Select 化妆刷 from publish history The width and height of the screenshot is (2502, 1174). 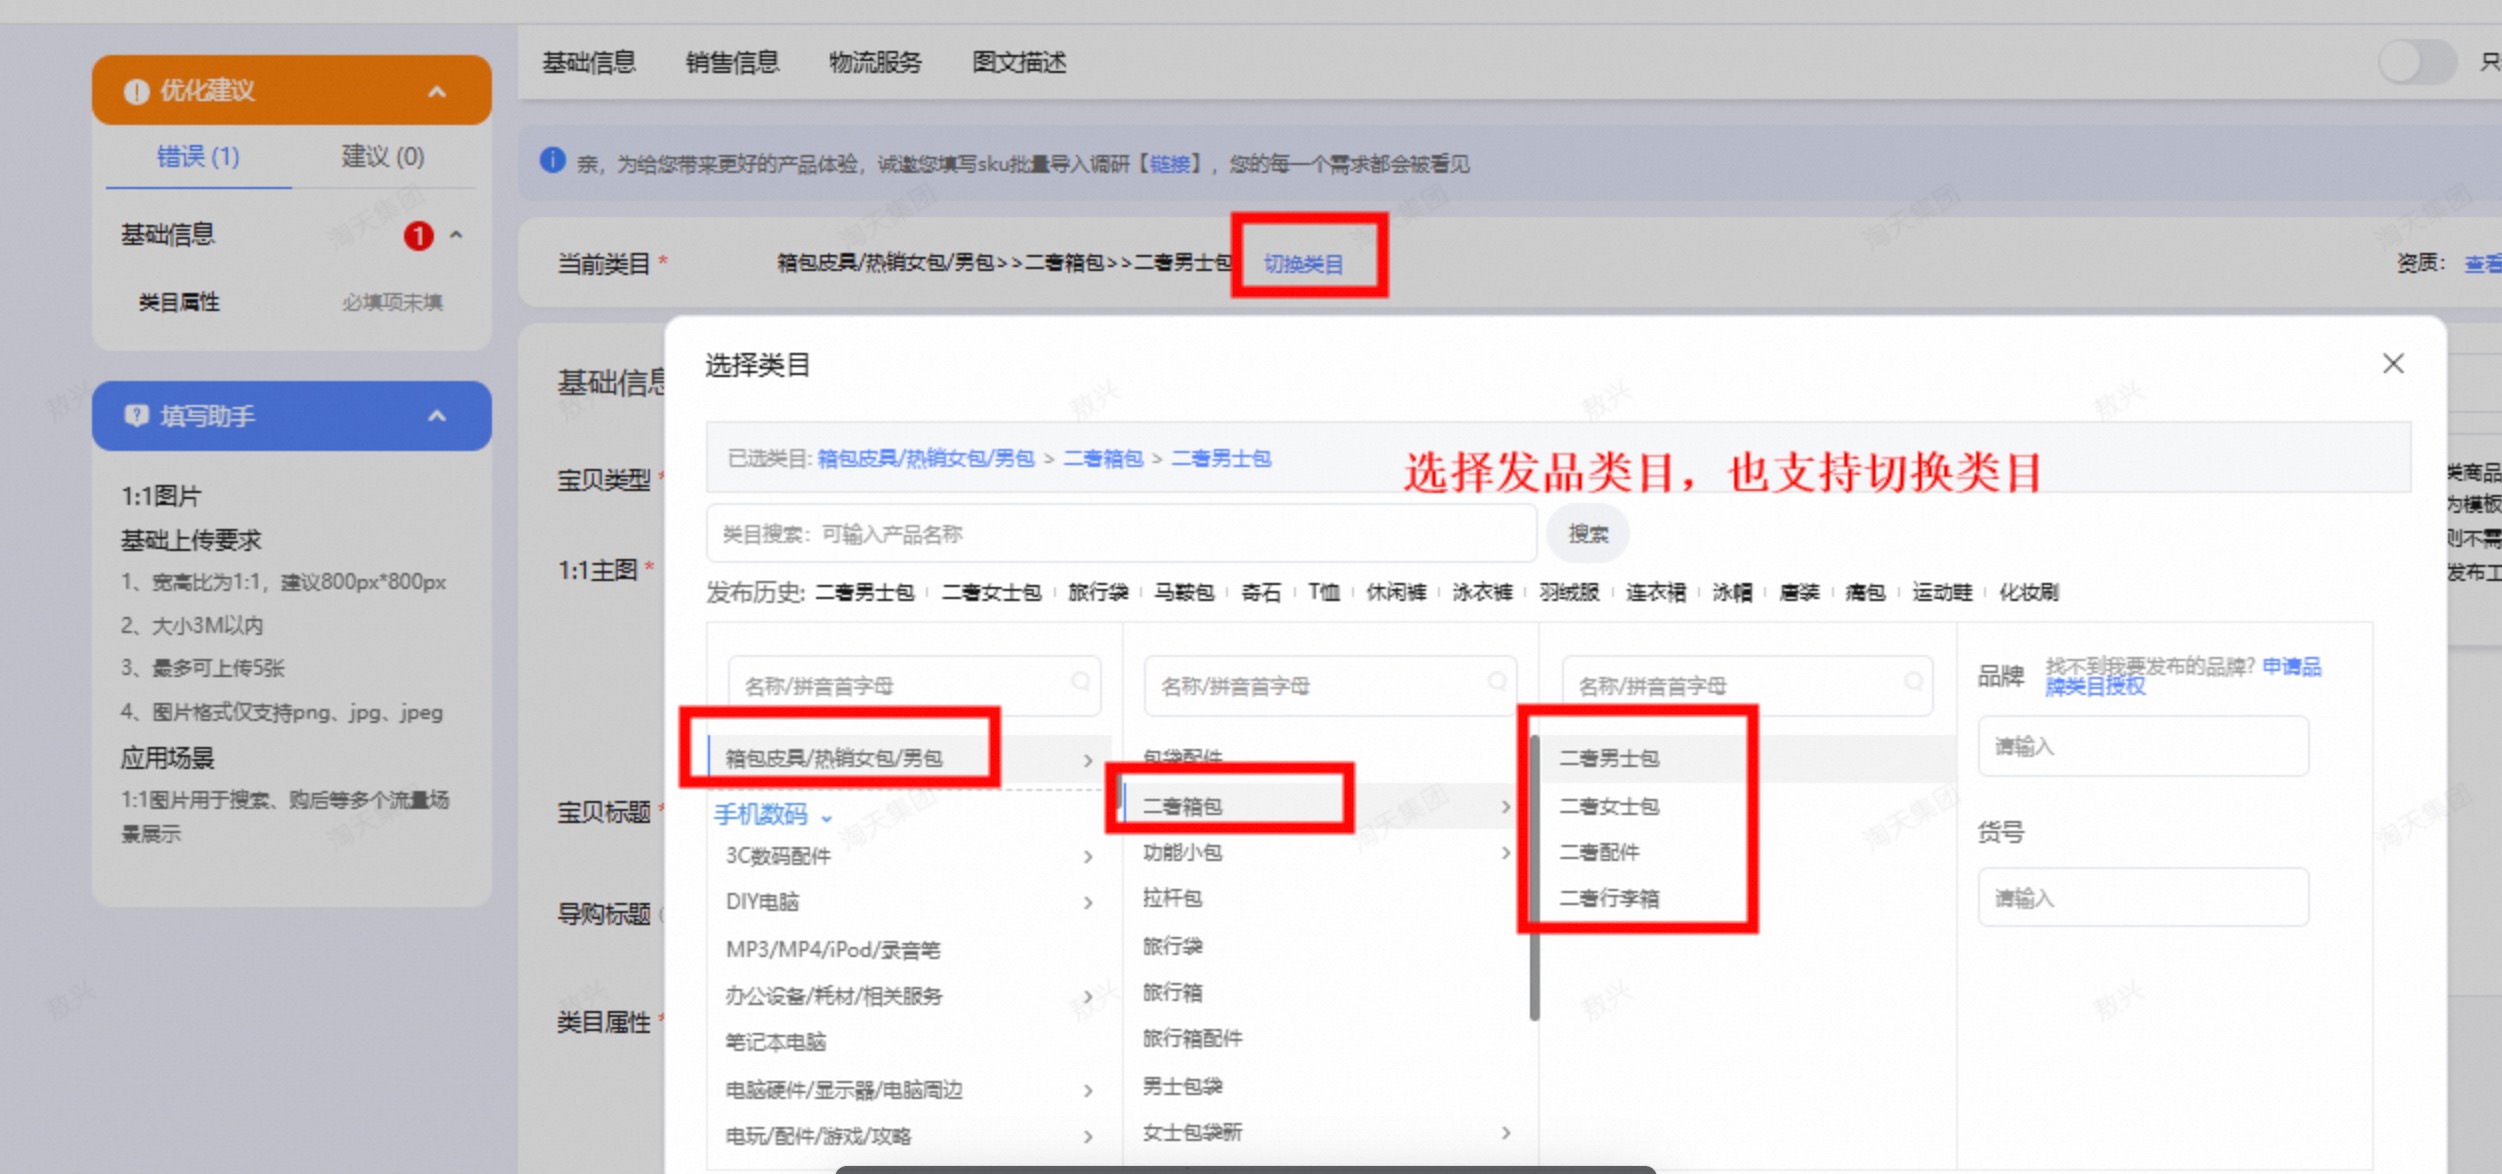[2029, 593]
